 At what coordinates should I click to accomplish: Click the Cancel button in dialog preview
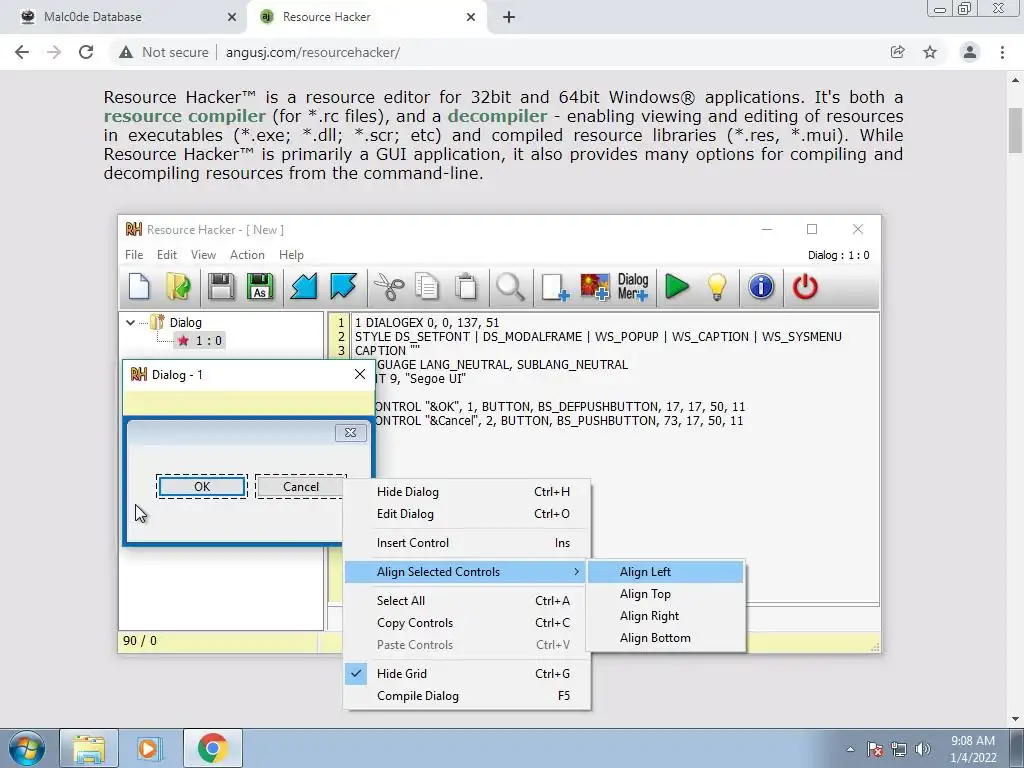(x=300, y=487)
